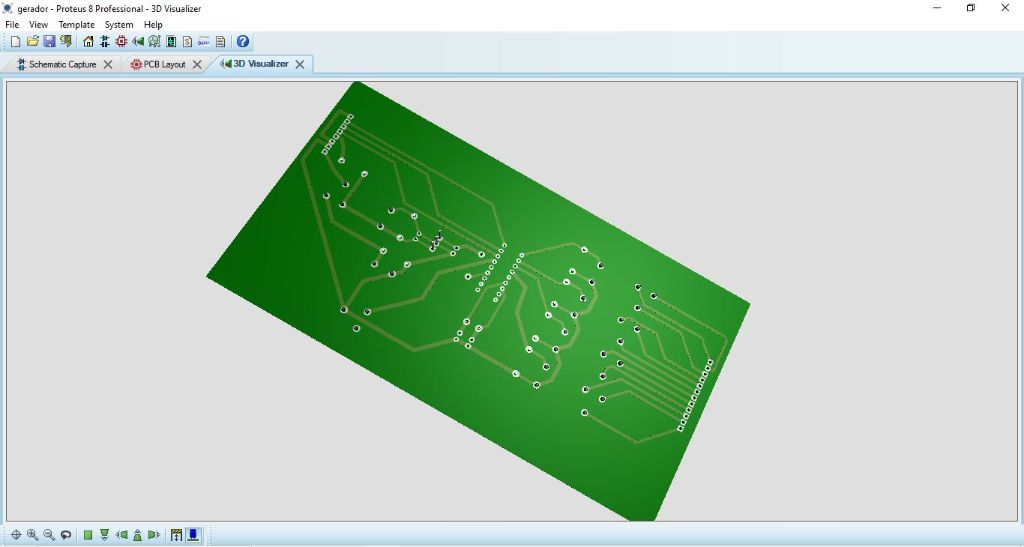
Task: Switch to the front view icon
Action: 104,535
